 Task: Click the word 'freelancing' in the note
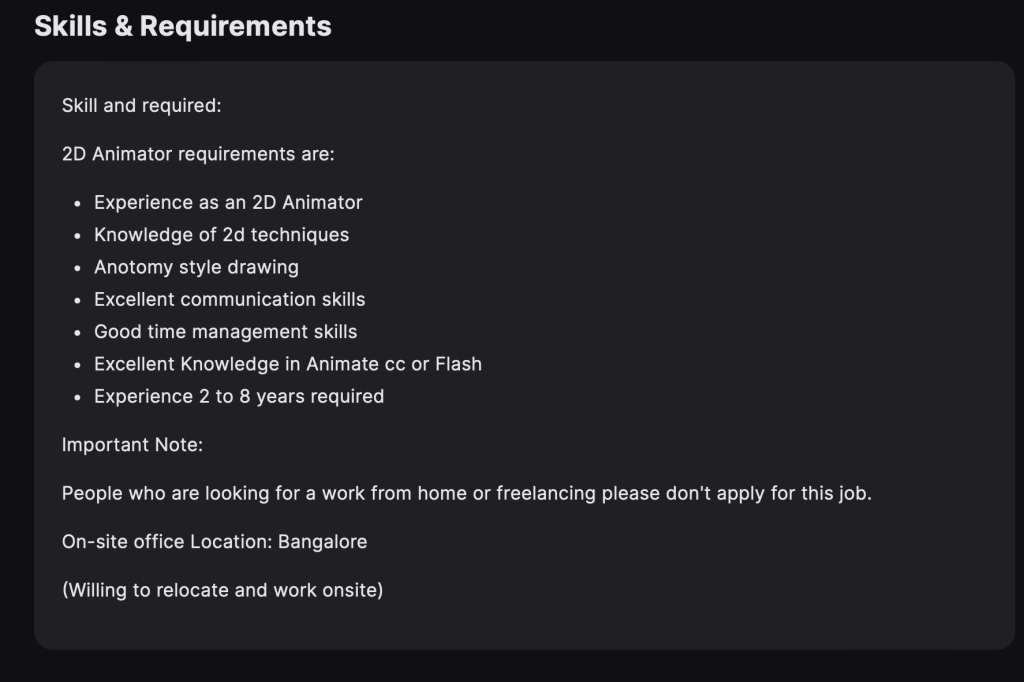[x=546, y=493]
